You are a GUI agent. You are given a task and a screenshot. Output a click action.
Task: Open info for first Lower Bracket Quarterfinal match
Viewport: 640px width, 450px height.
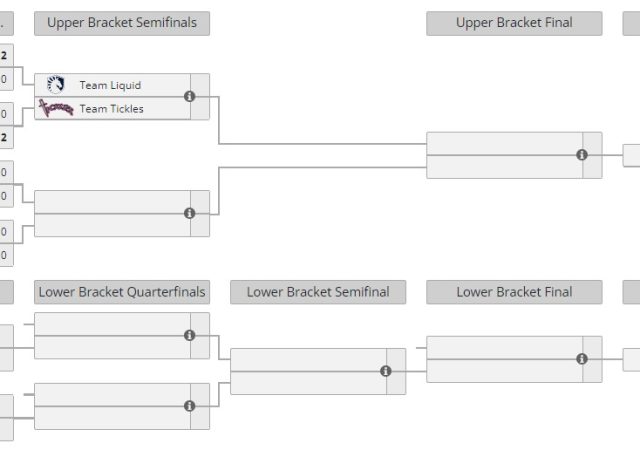click(190, 335)
